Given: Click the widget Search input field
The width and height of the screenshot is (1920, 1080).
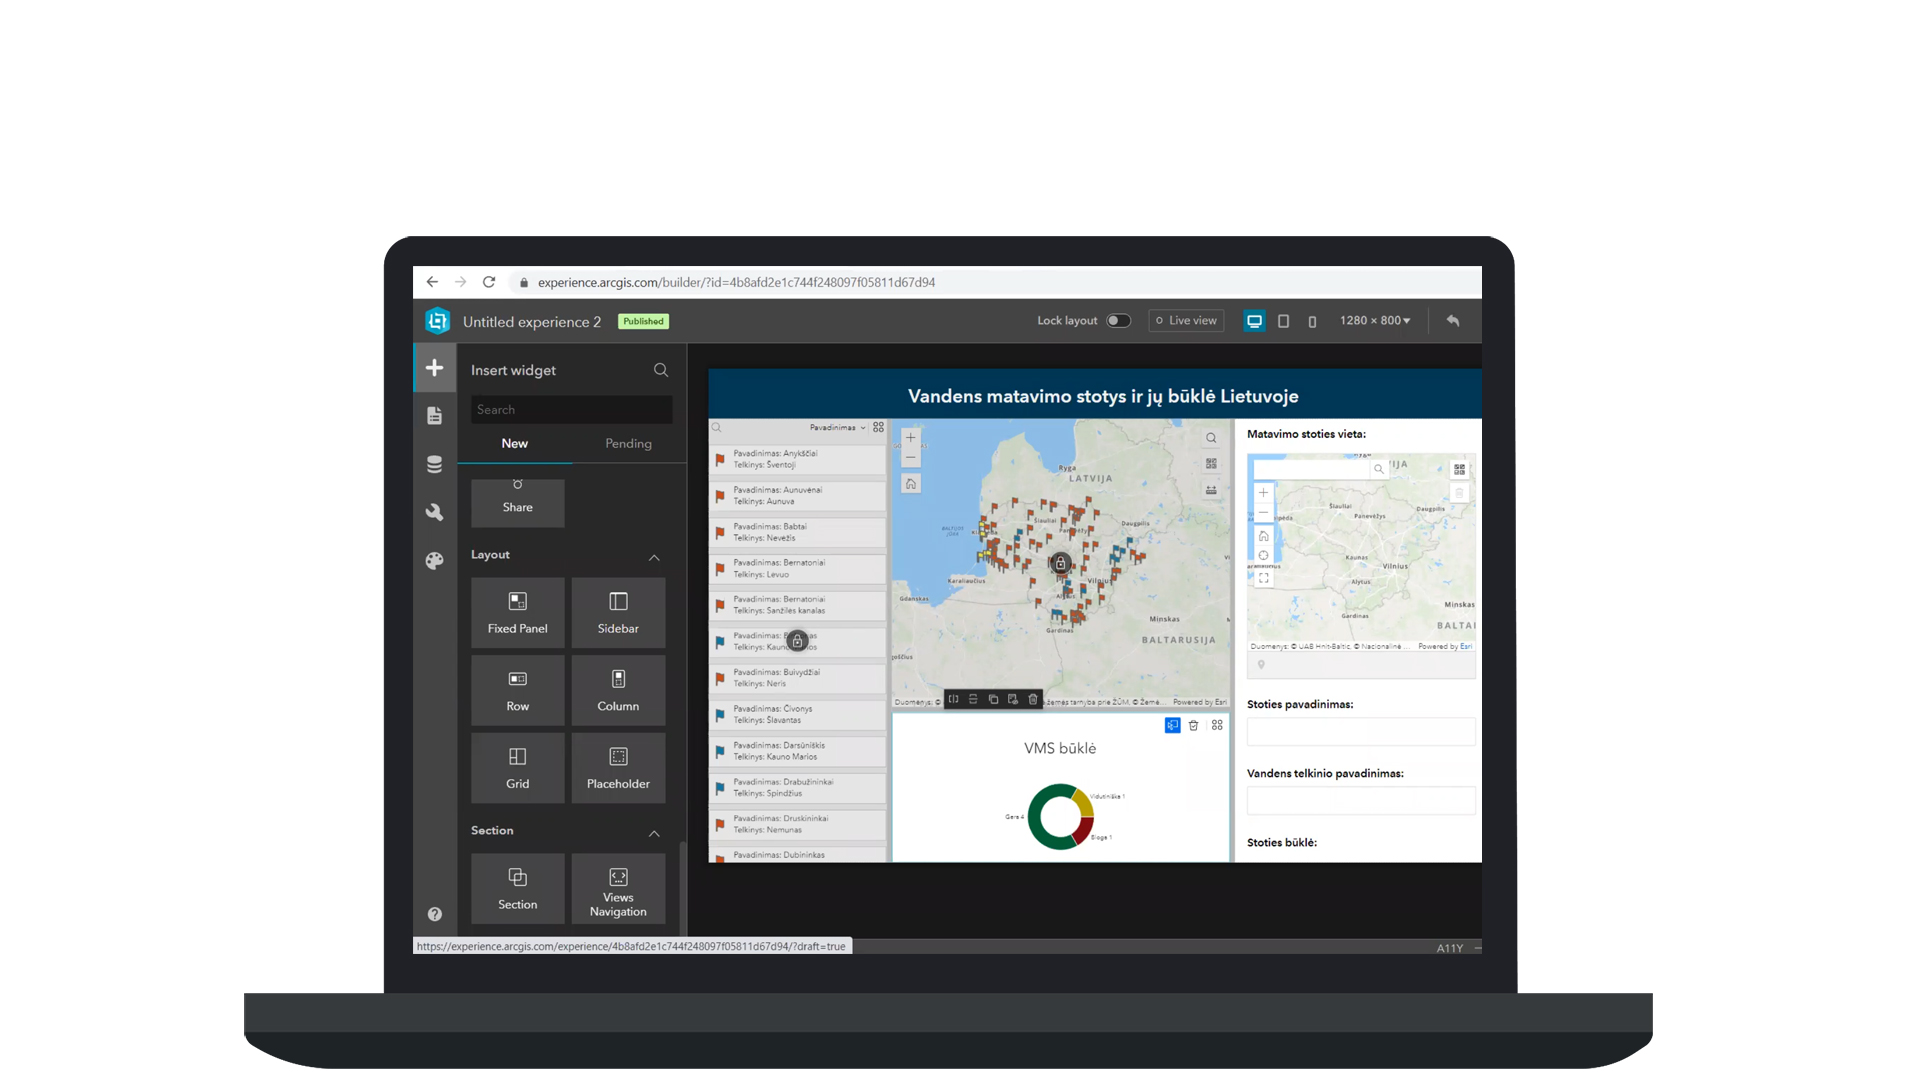Looking at the screenshot, I should (x=571, y=410).
